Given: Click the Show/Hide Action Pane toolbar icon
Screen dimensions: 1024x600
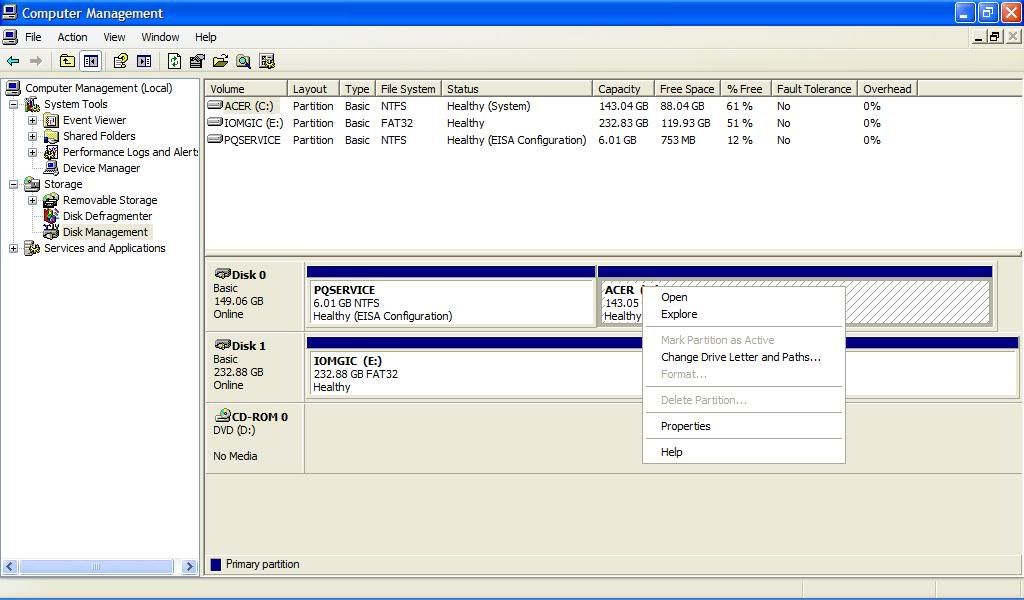Looking at the screenshot, I should coord(144,61).
